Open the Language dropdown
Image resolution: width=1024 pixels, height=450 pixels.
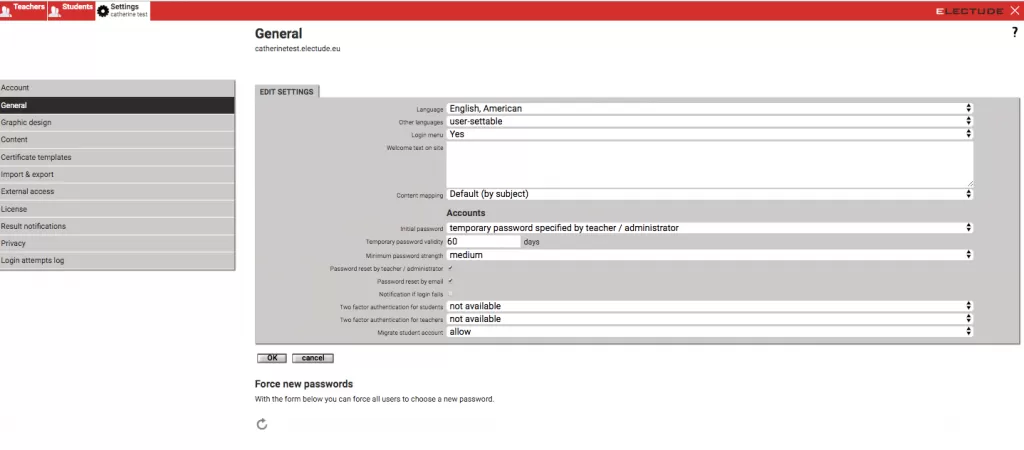(x=709, y=108)
